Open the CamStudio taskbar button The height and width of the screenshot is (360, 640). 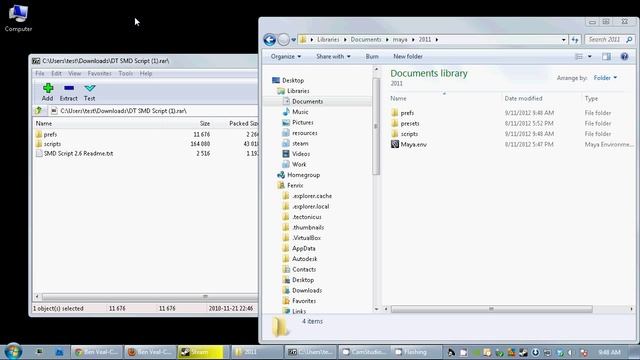tap(365, 352)
